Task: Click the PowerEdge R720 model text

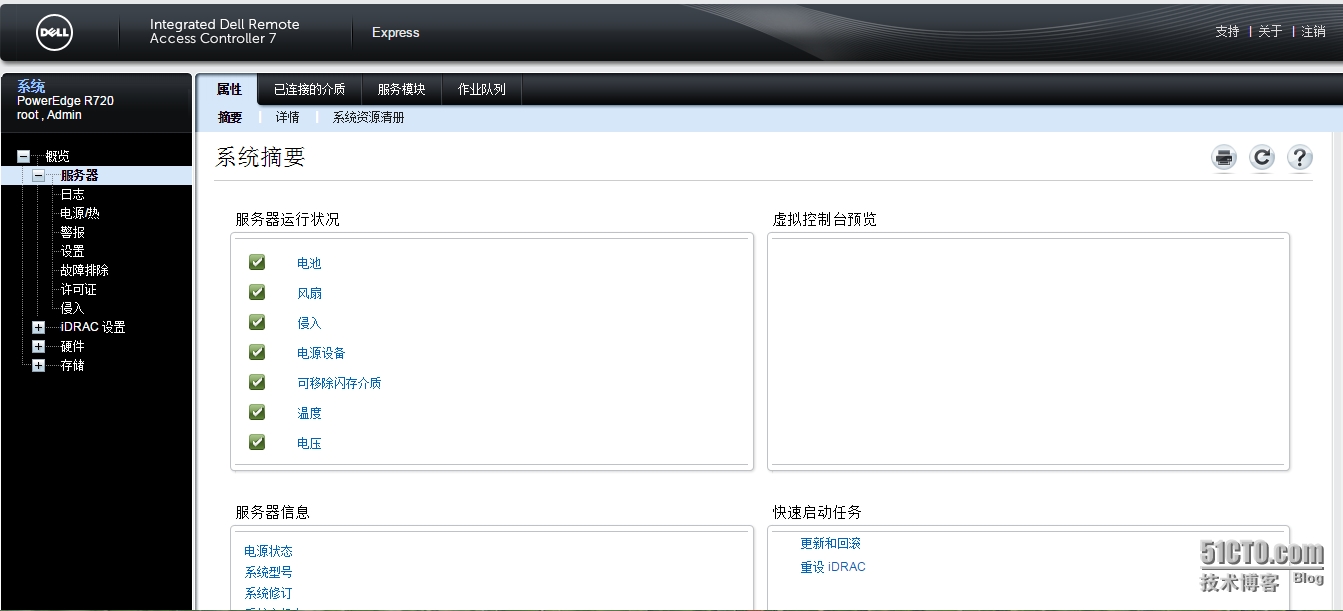Action: pos(65,101)
